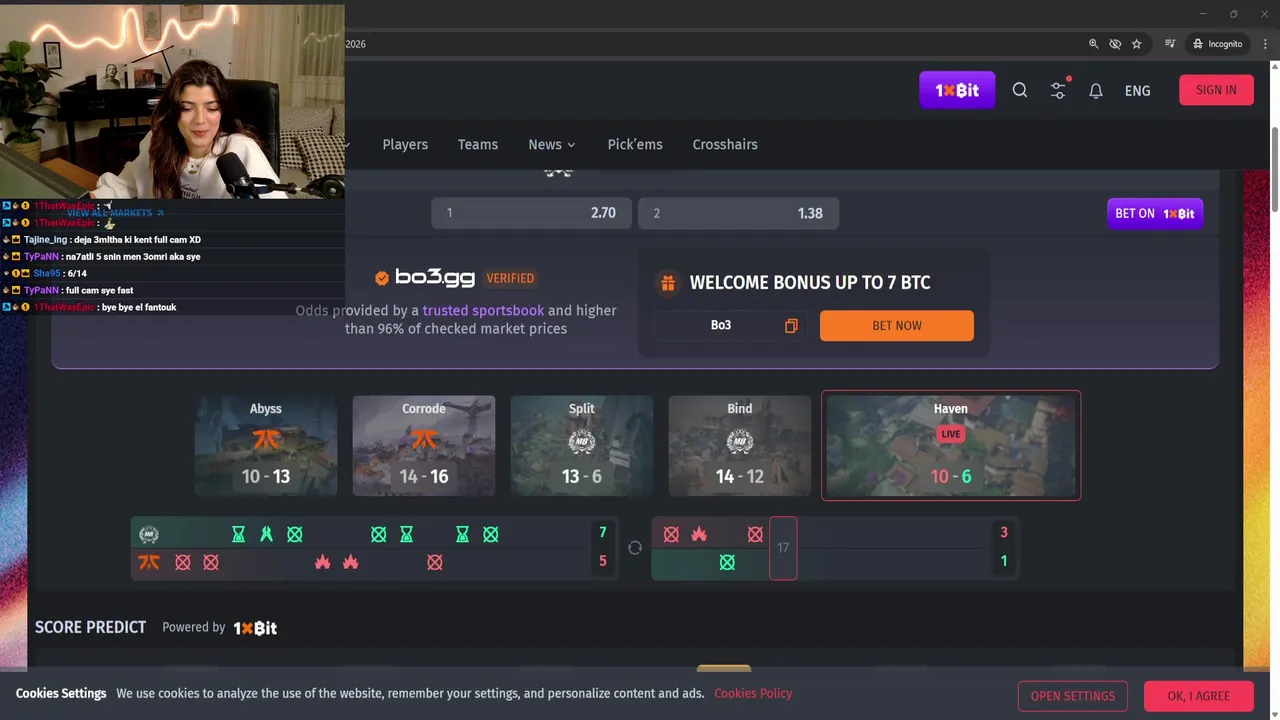Click the green spike-defuse round icon
This screenshot has width=1280, height=720.
click(266, 534)
